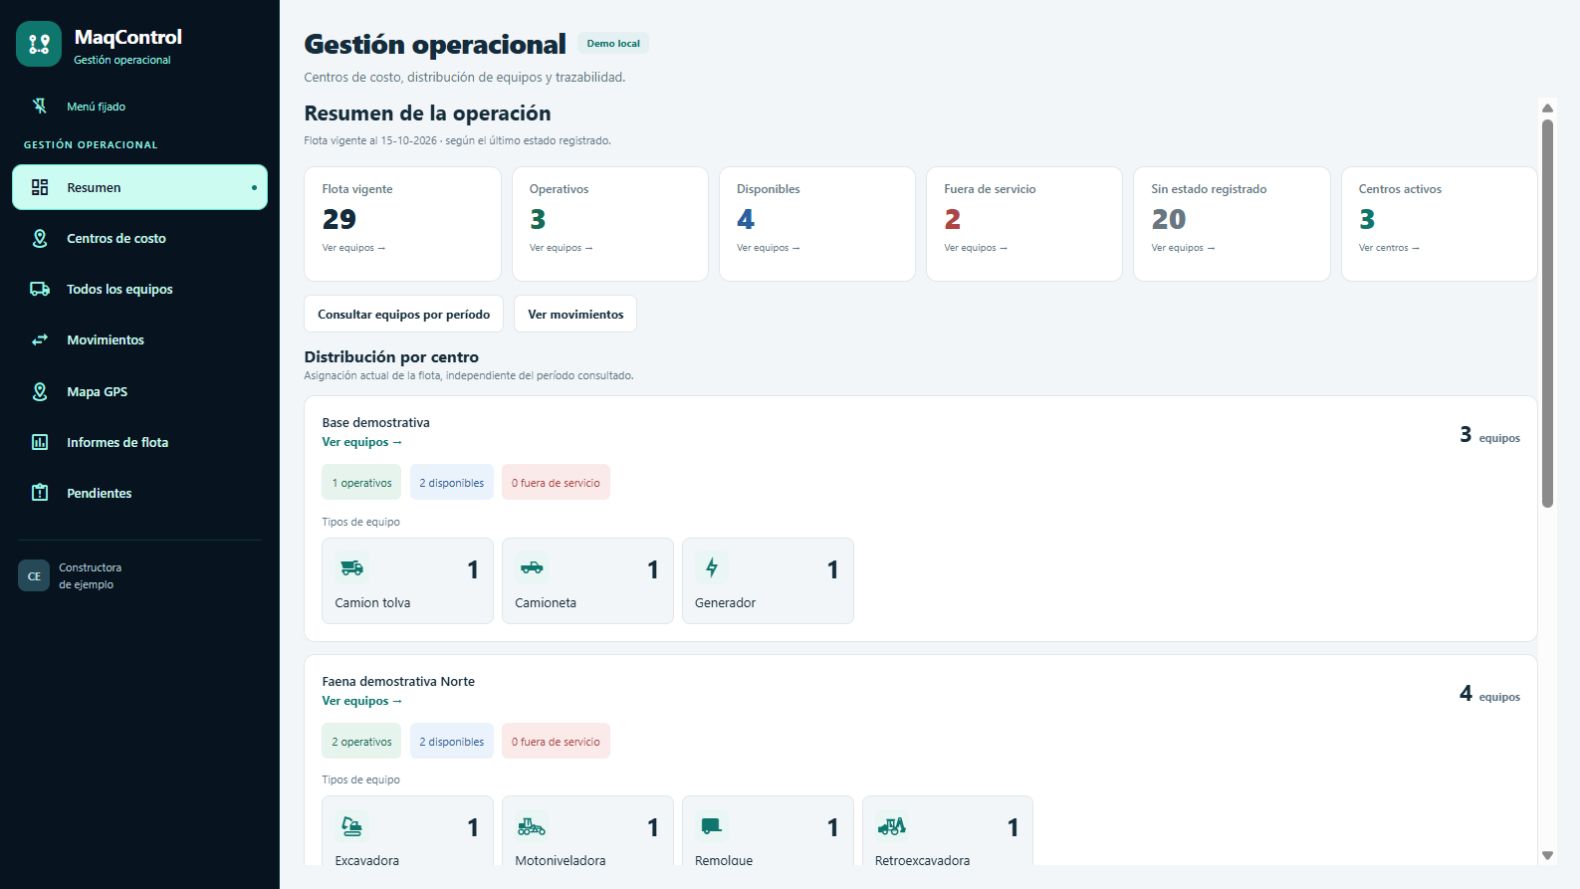Click the 1 operativos badge

(x=362, y=483)
